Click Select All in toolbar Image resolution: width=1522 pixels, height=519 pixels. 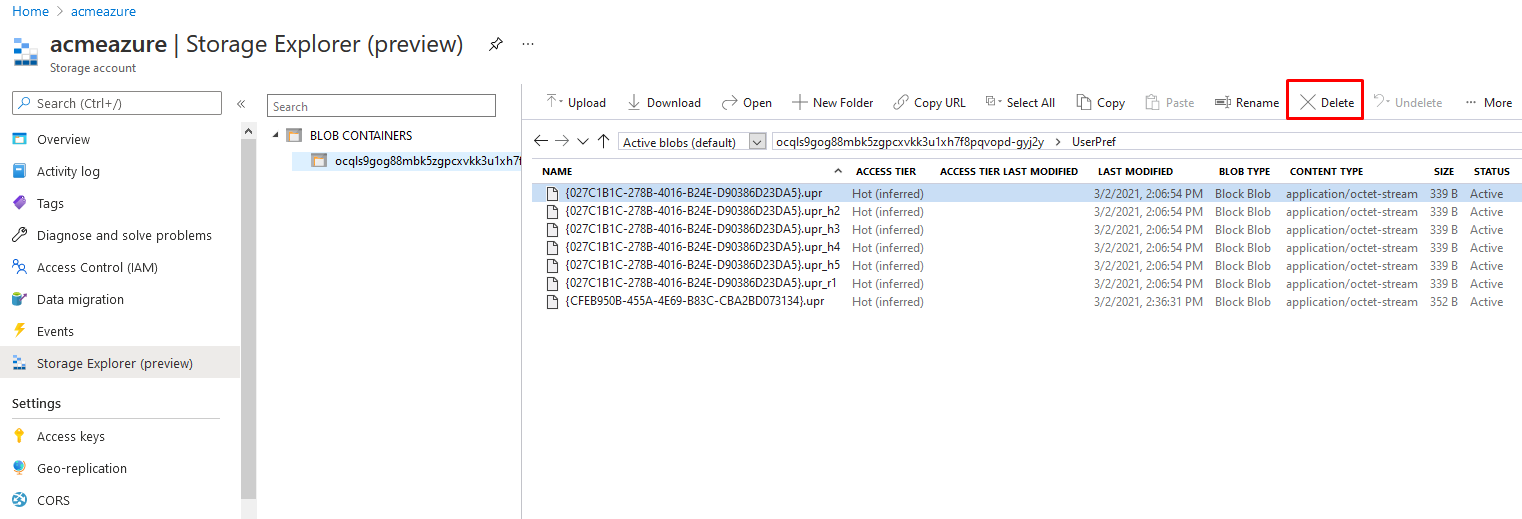pos(1020,102)
